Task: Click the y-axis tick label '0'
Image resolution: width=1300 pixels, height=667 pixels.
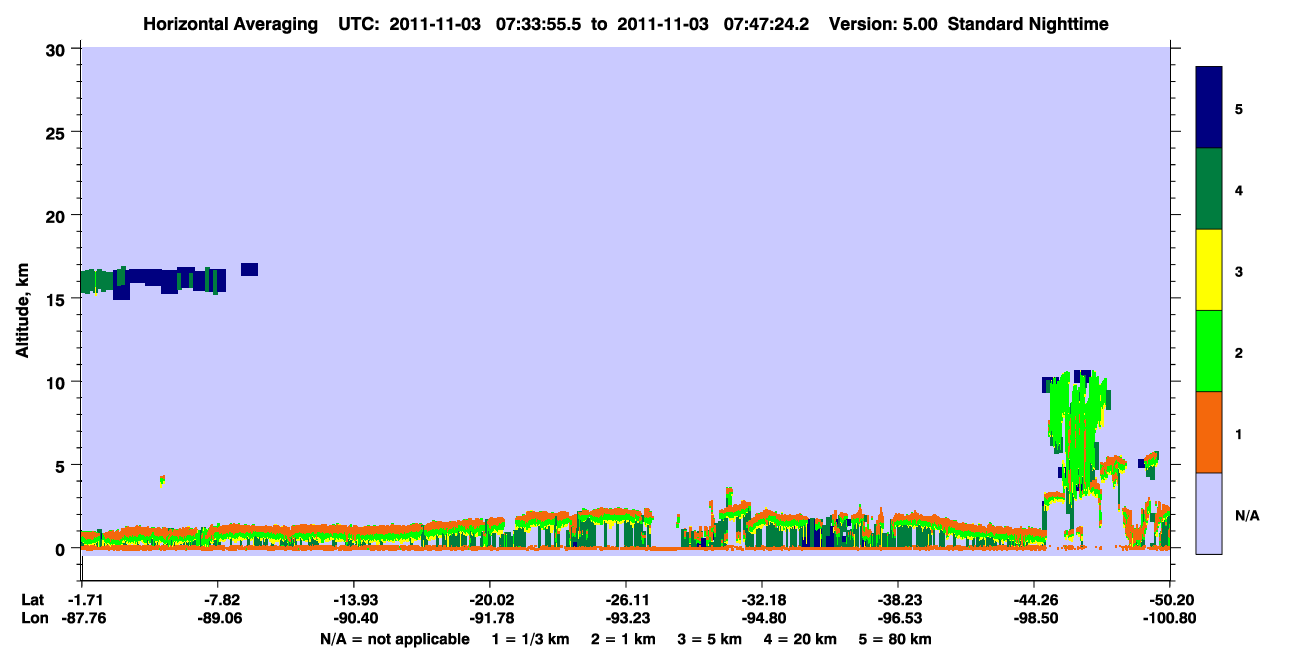Action: coord(62,548)
